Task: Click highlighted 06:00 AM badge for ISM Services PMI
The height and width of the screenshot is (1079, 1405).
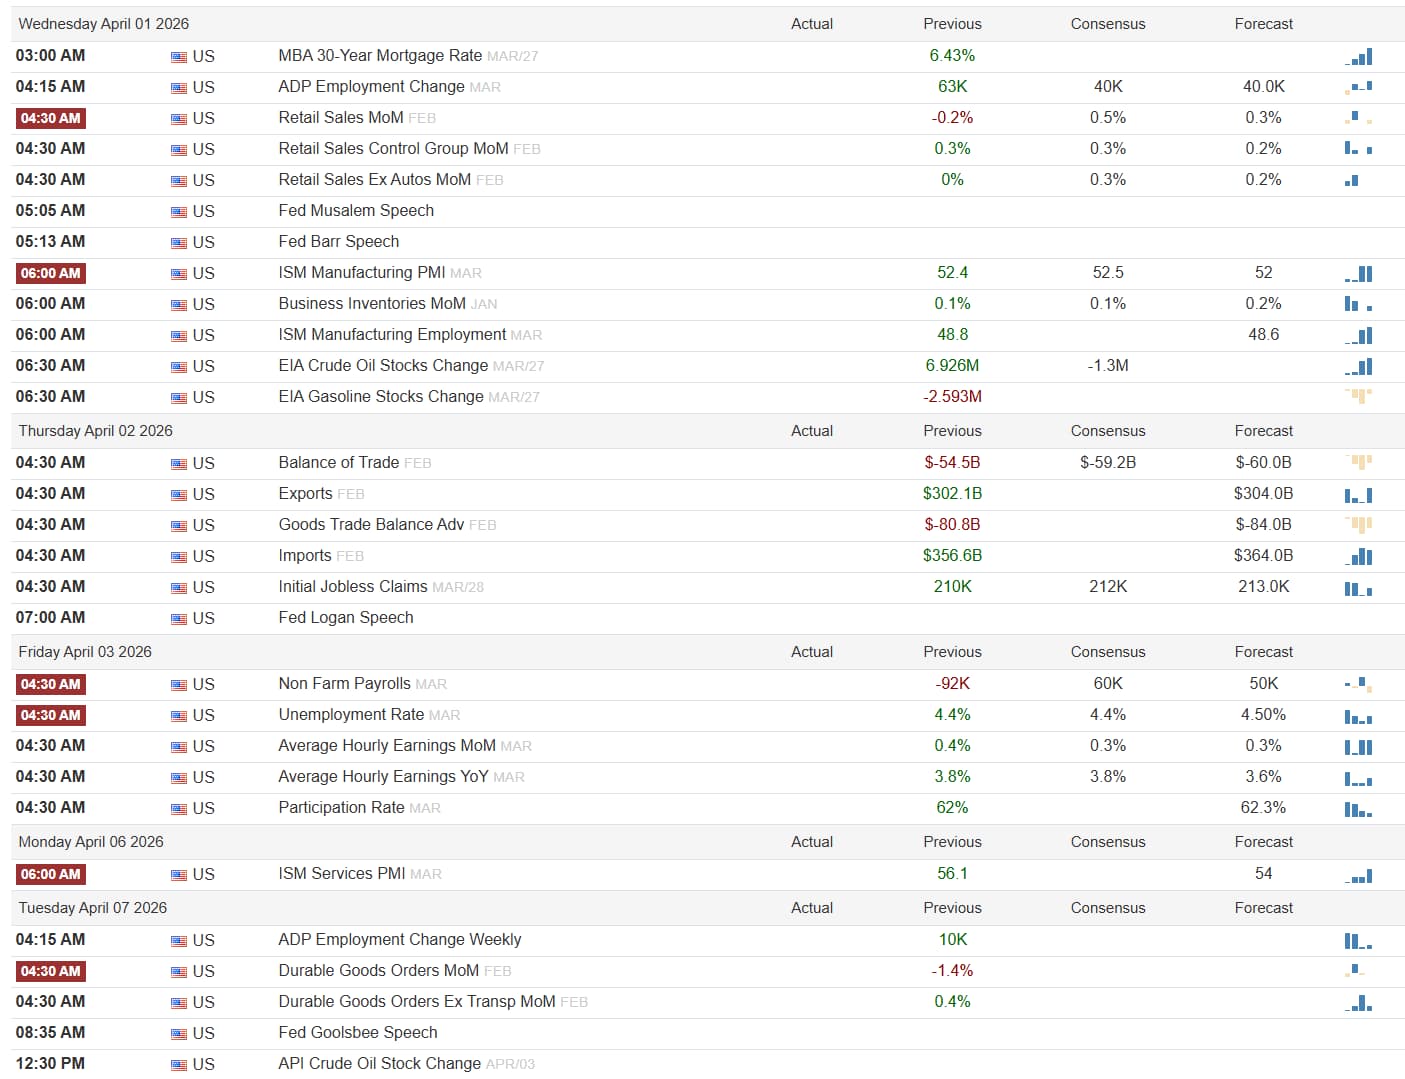Action: click(x=51, y=874)
